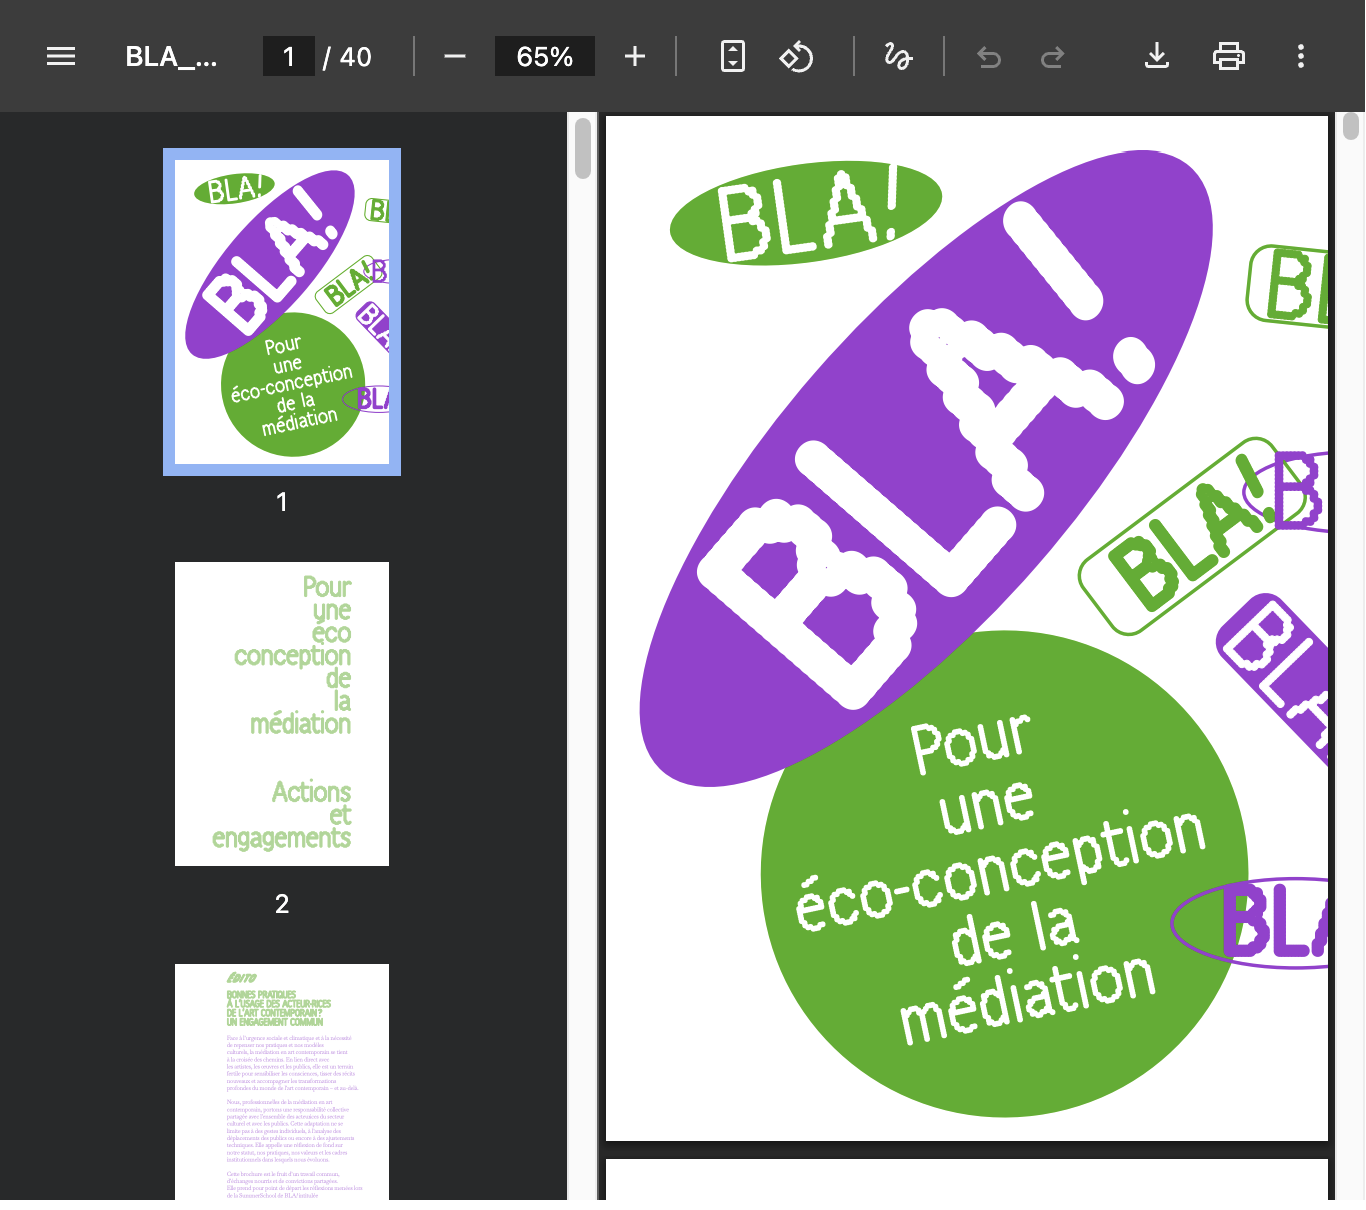Toggle the sidebar with the hamburger menu icon

[x=61, y=56]
